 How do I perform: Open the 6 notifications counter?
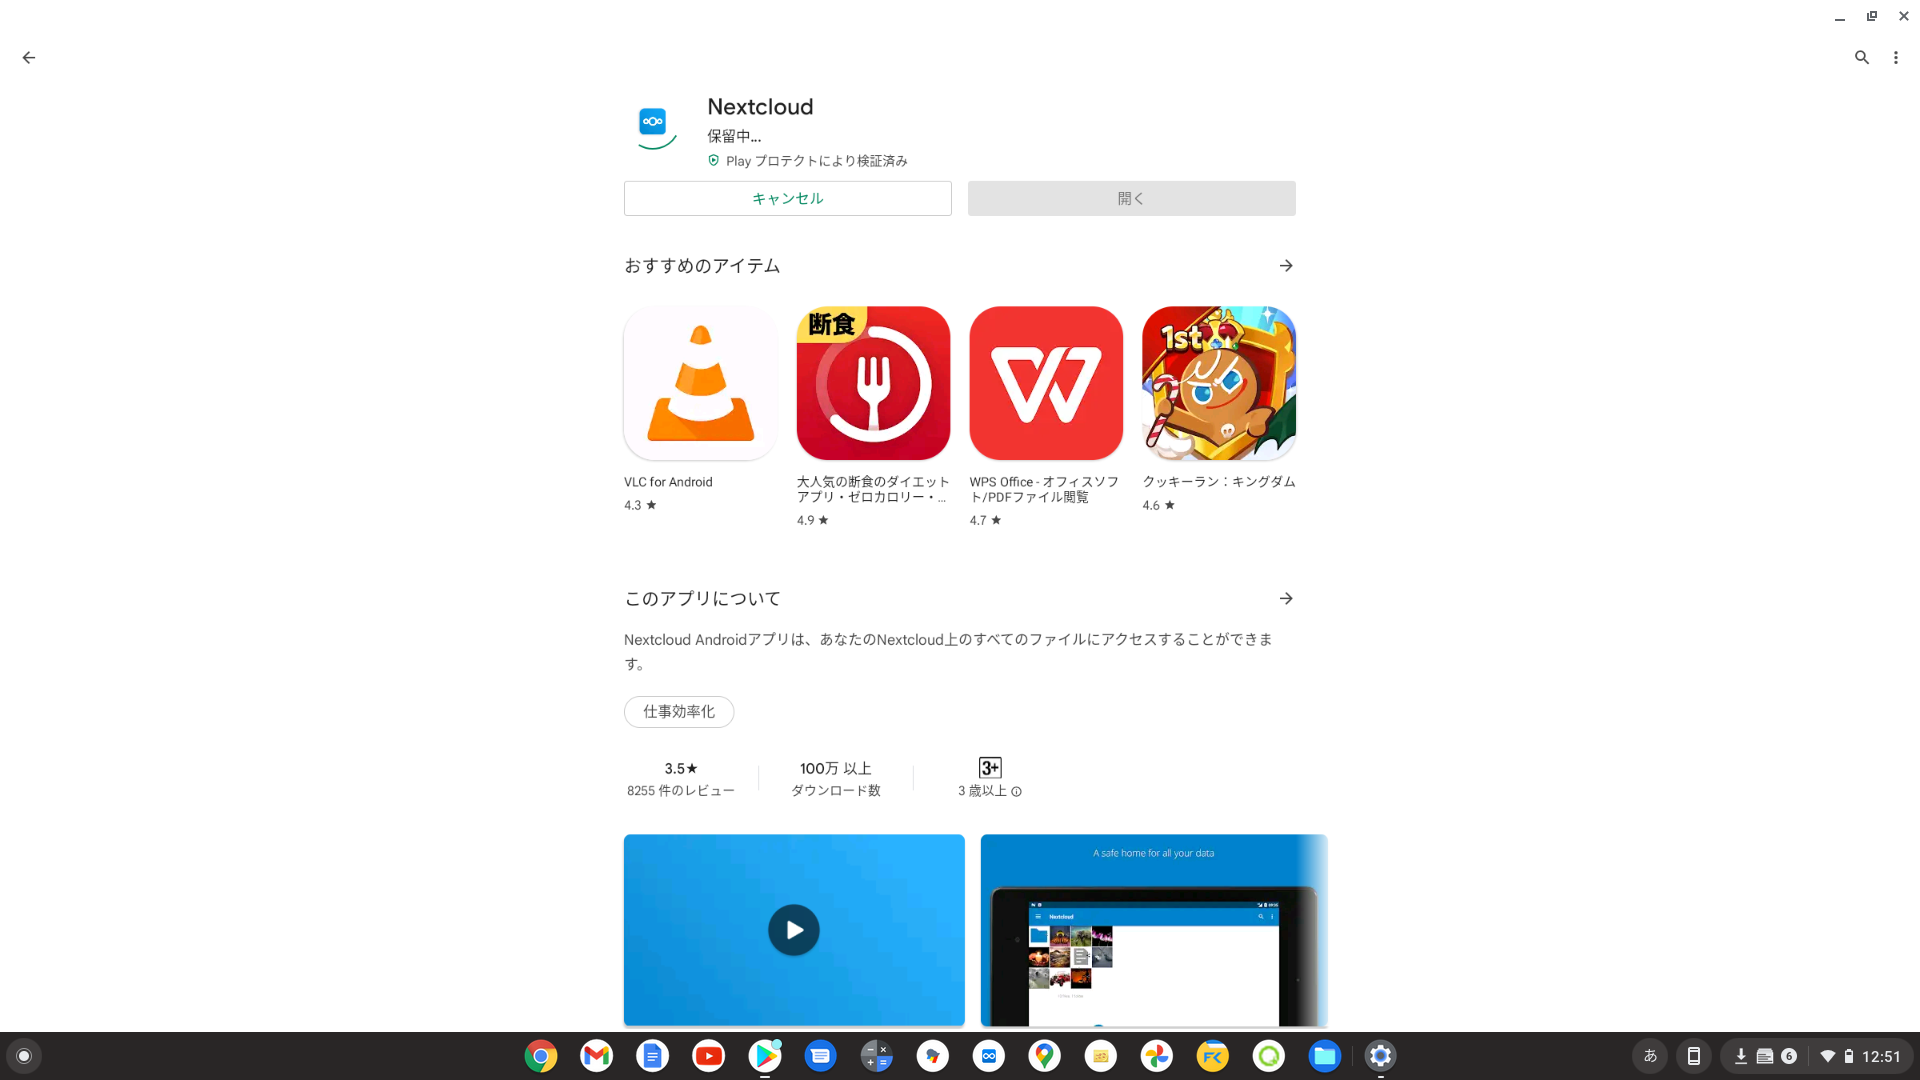coord(1789,1056)
